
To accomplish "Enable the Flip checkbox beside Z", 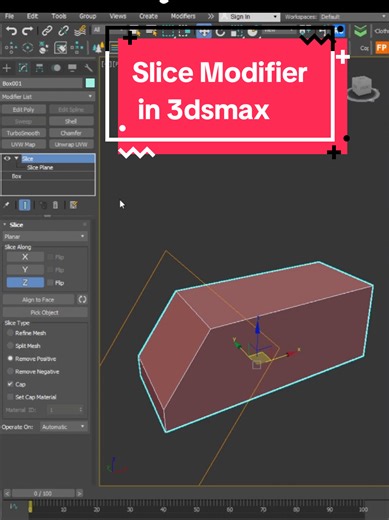I will 50,283.
